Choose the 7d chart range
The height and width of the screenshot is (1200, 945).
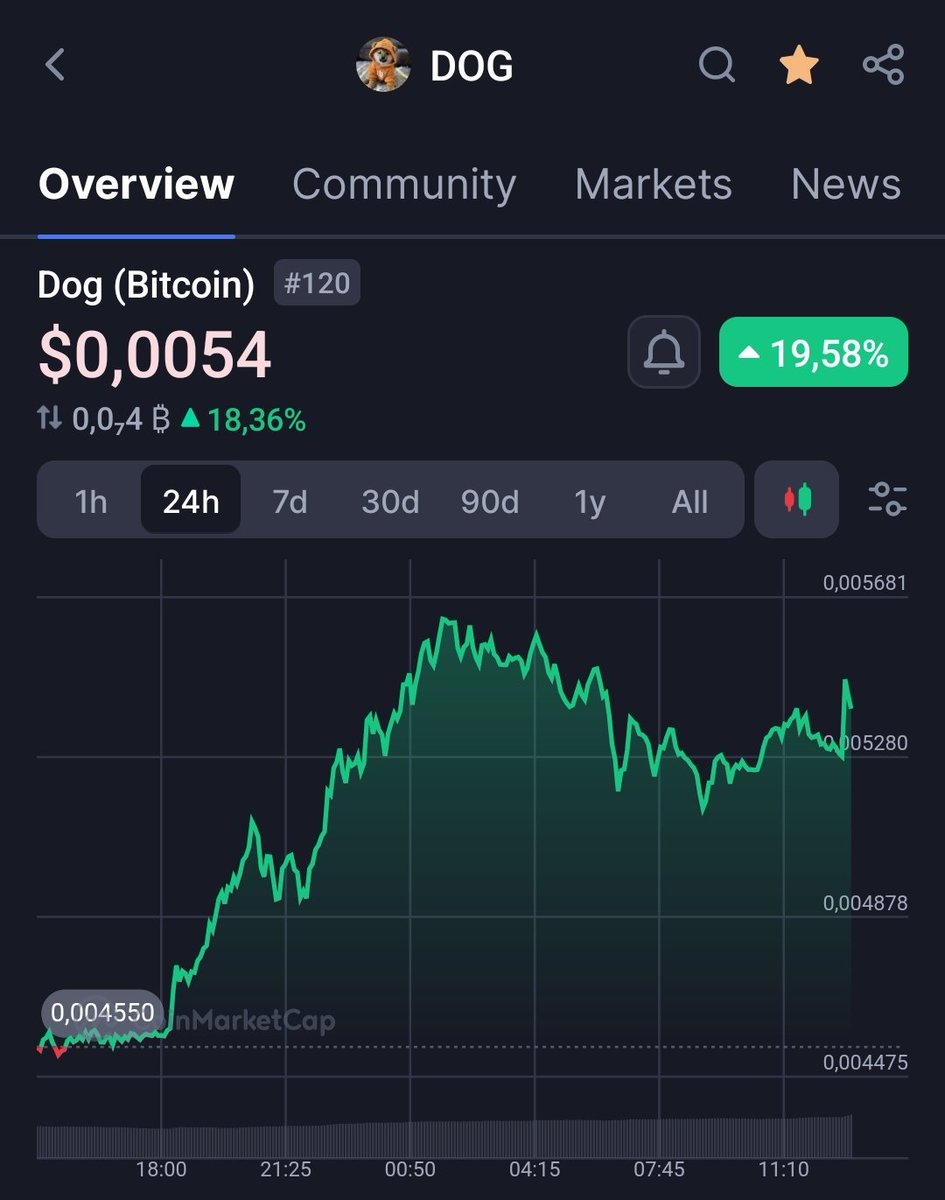point(290,501)
